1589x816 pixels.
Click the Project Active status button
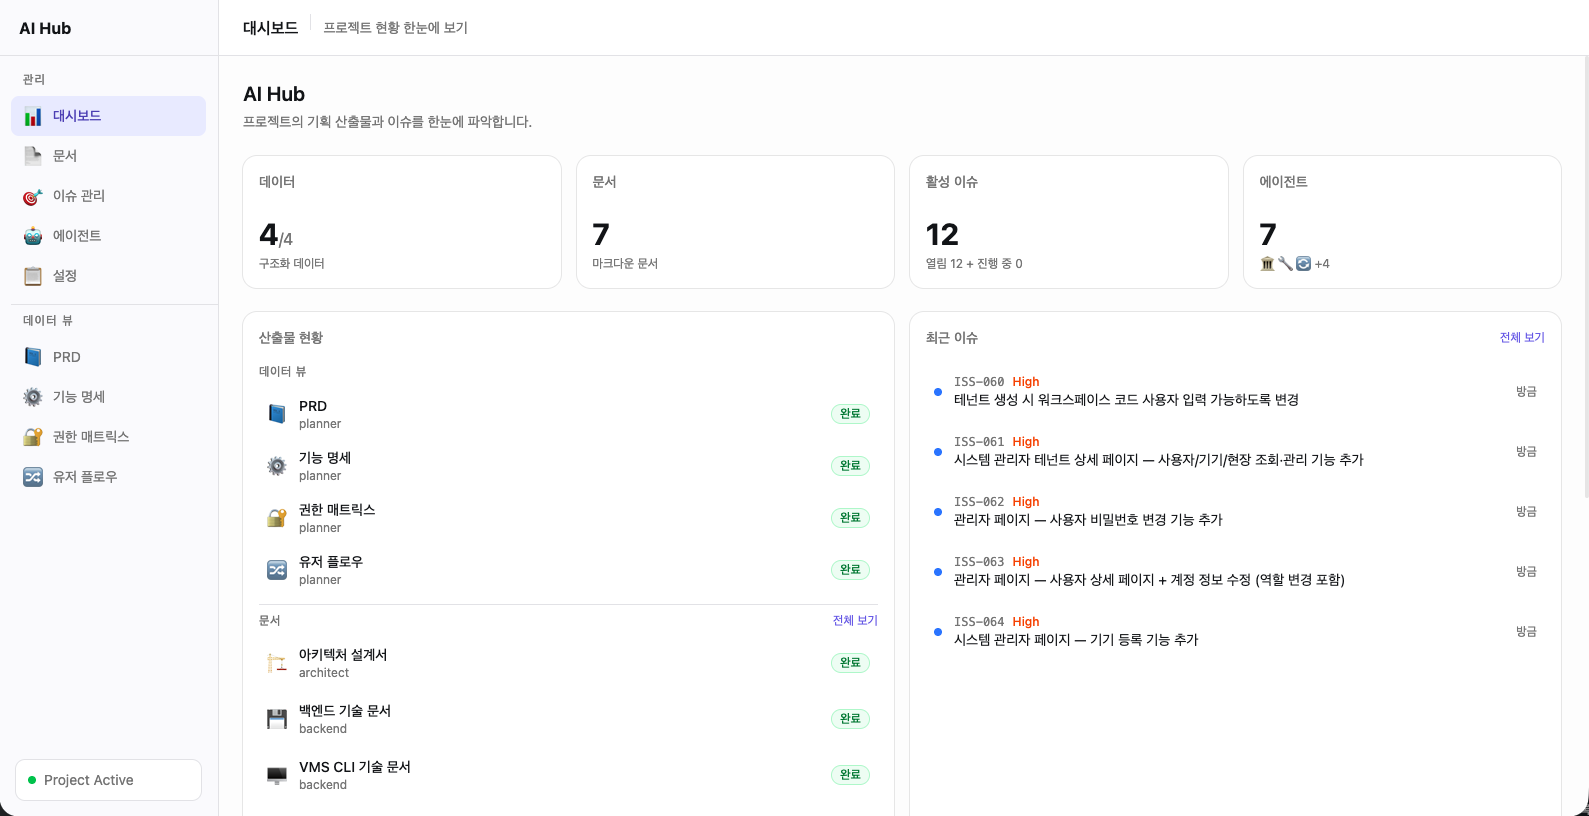tap(108, 780)
